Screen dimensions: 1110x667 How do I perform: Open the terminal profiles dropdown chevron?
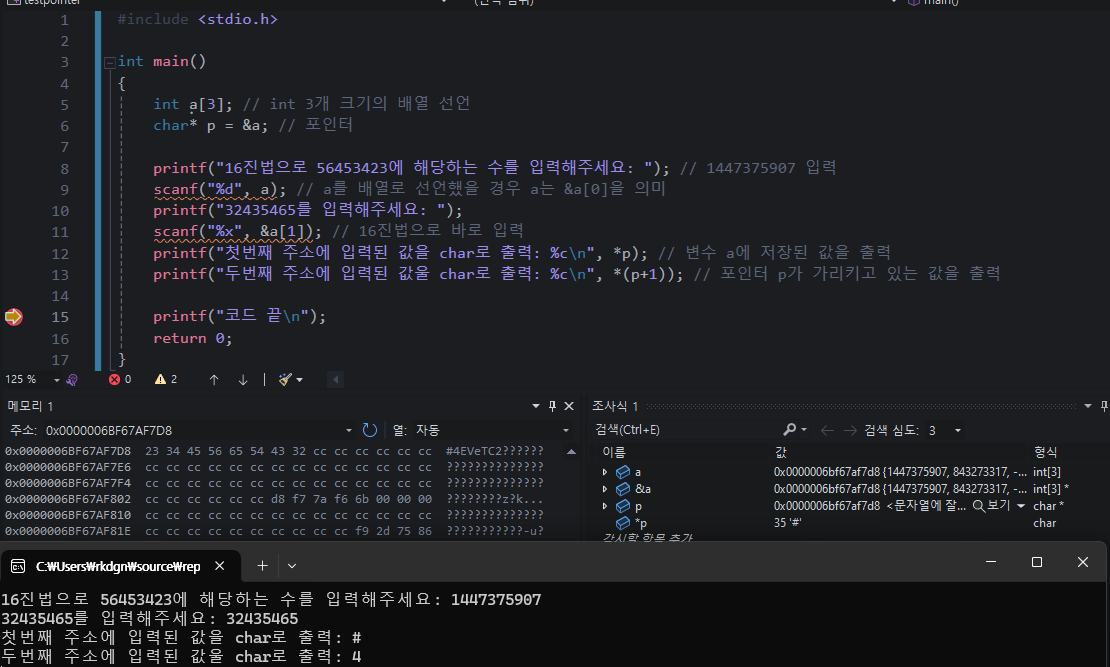click(292, 566)
